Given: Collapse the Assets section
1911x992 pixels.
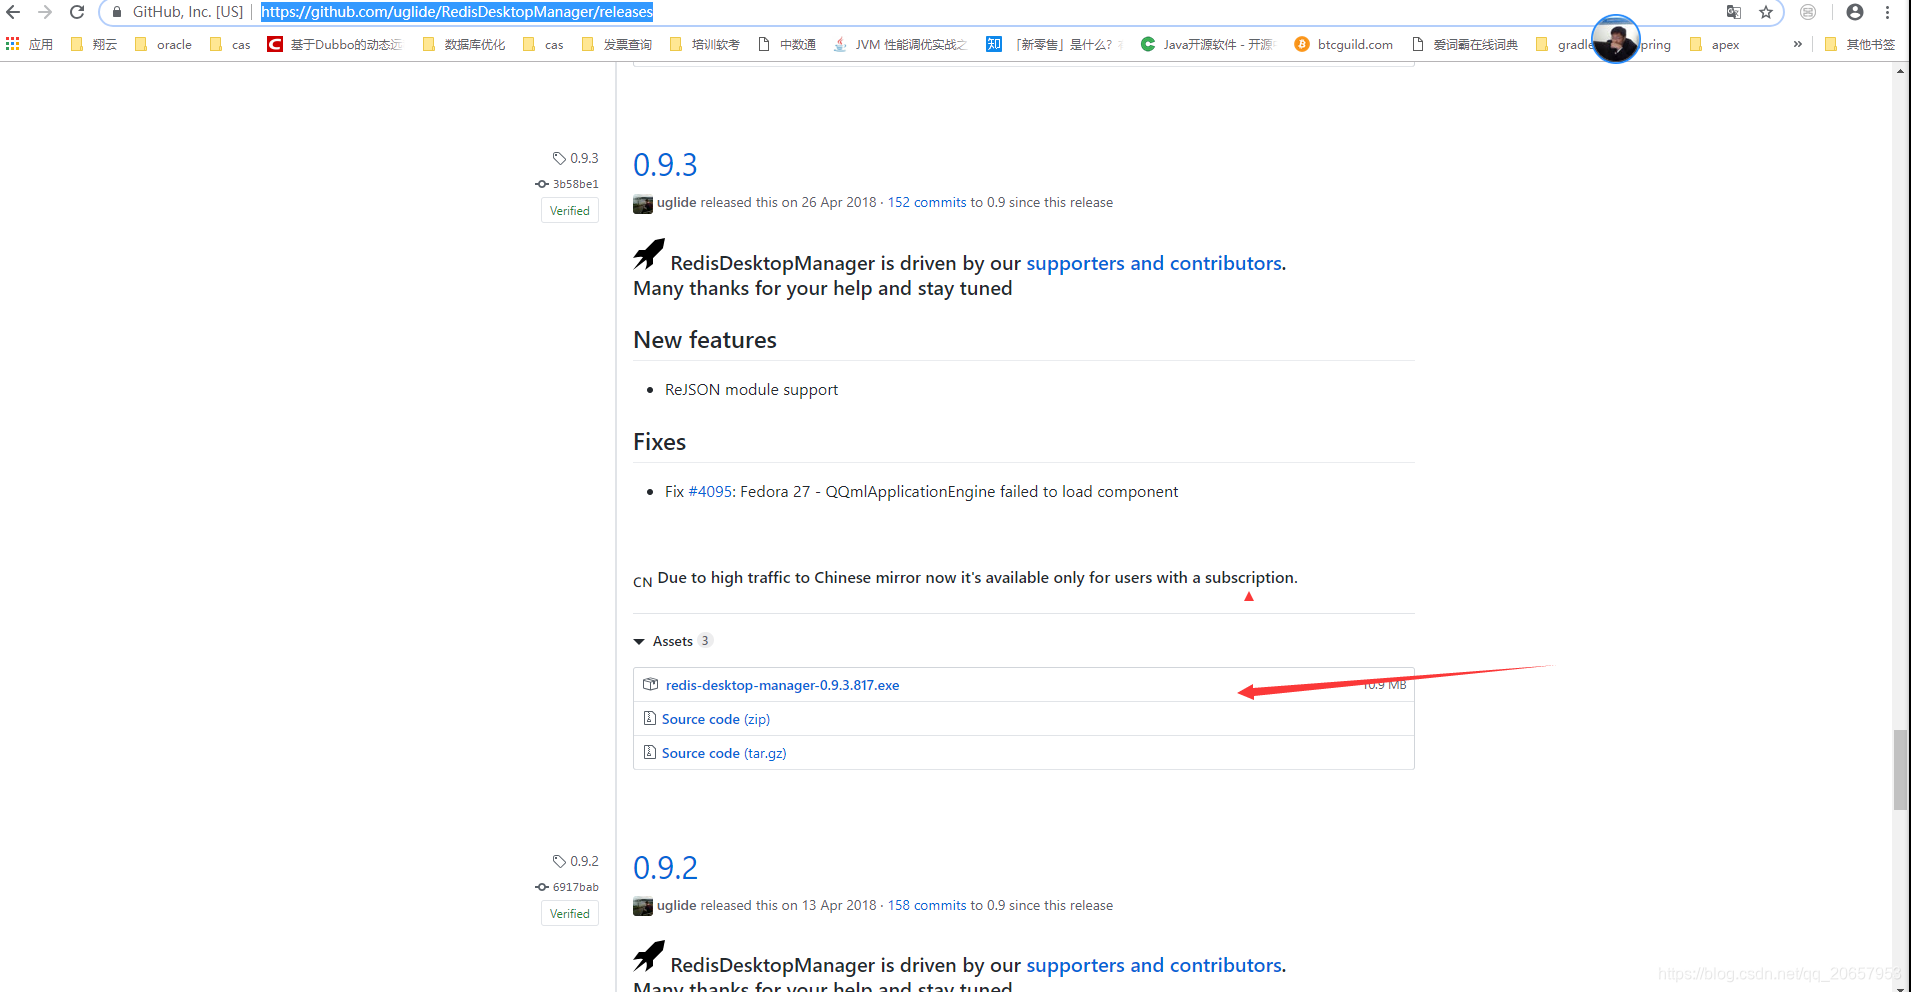Looking at the screenshot, I should point(672,641).
